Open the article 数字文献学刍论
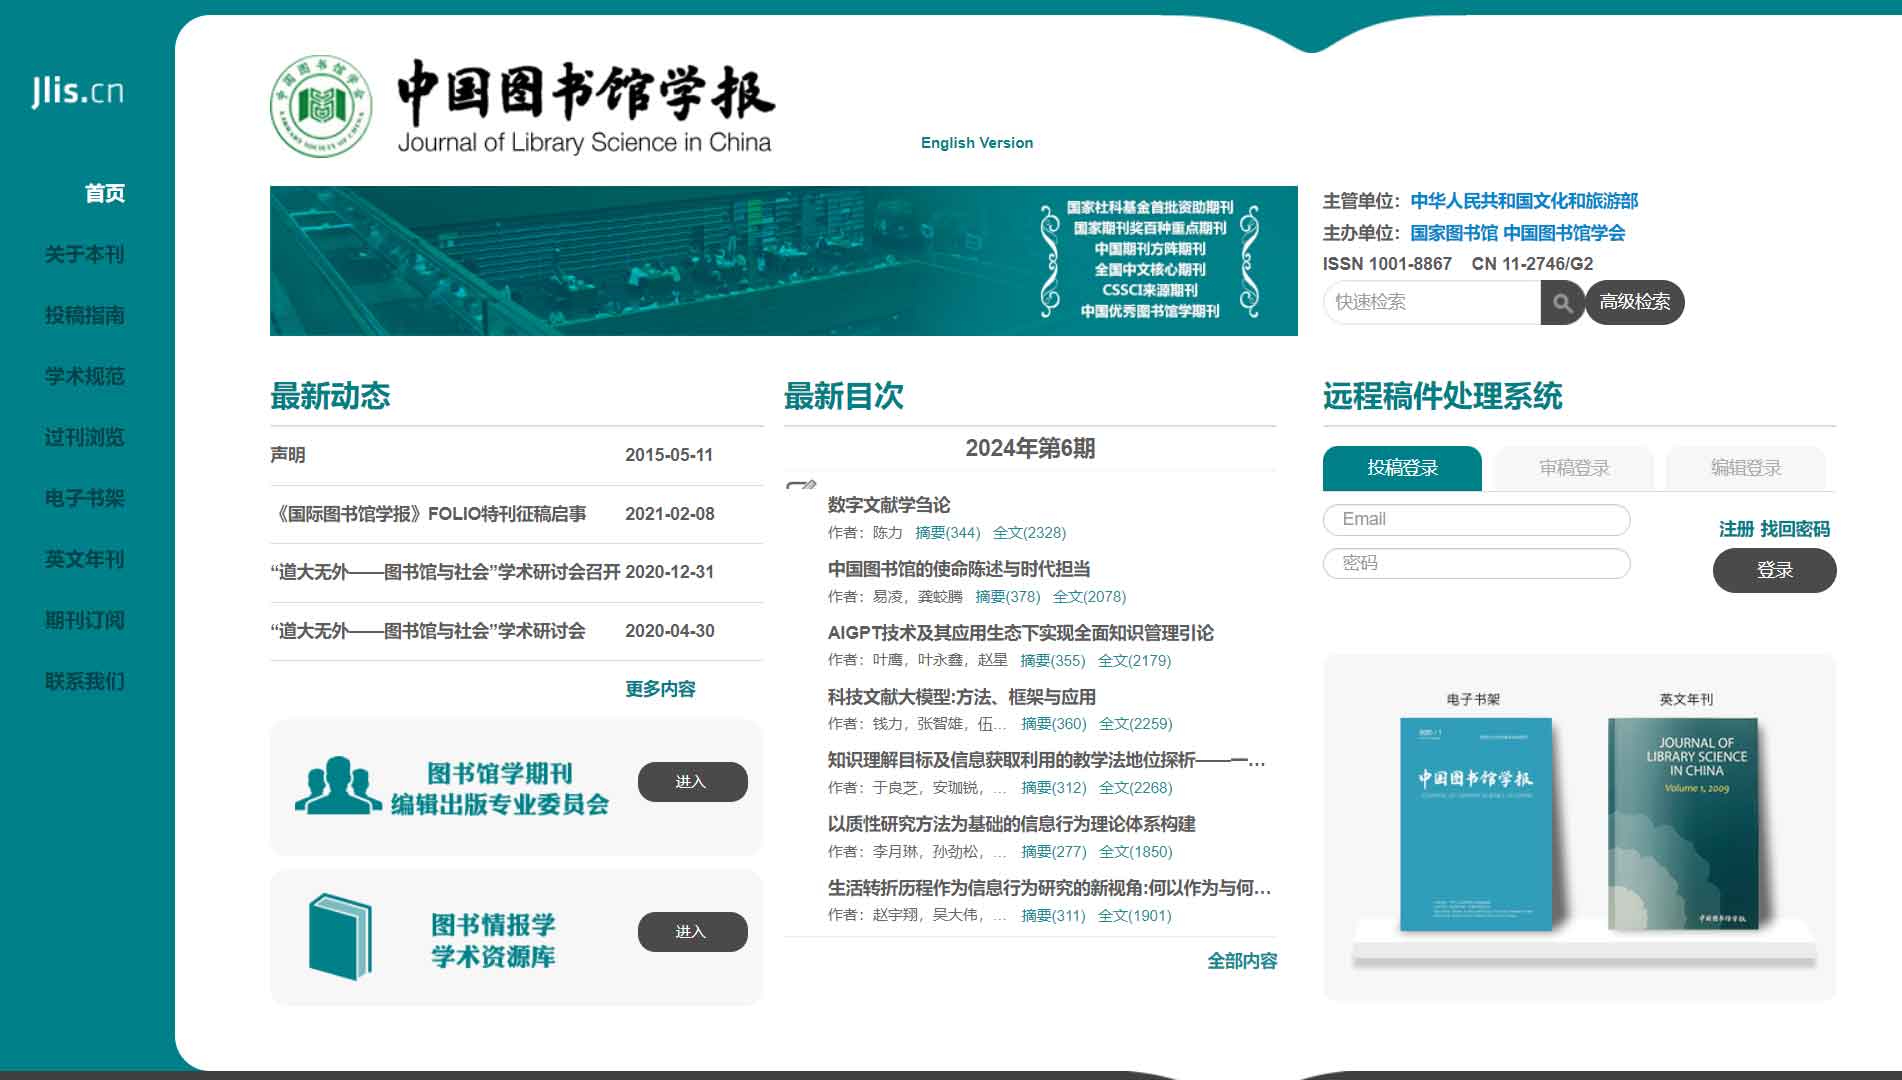Viewport: 1902px width, 1080px height. coord(889,505)
